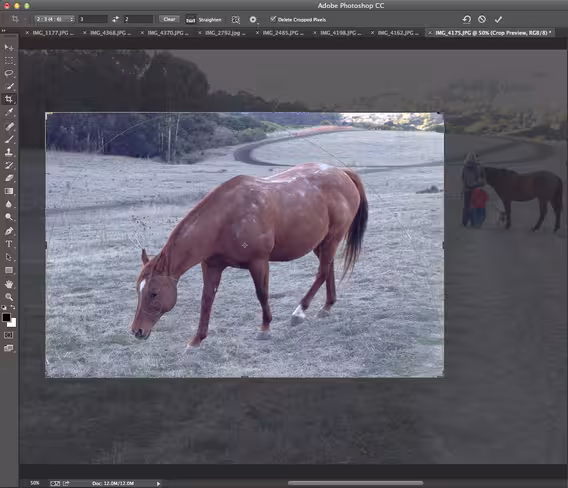
Task: Toggle Quick Mask mode
Action: coord(9,335)
